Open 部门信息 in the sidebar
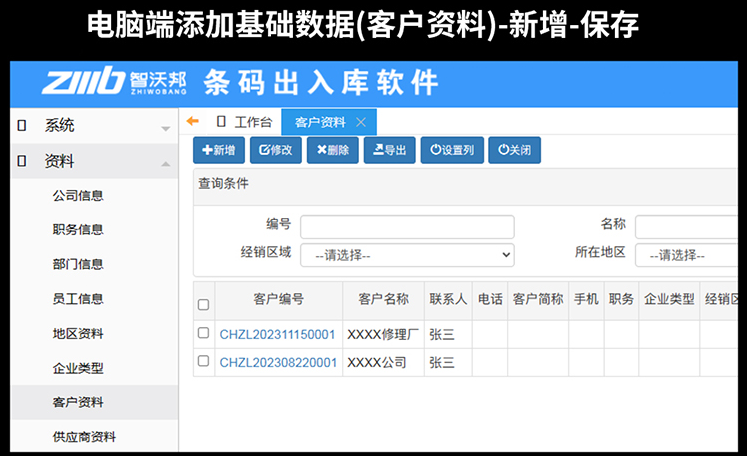The height and width of the screenshot is (456, 747). coord(78,264)
